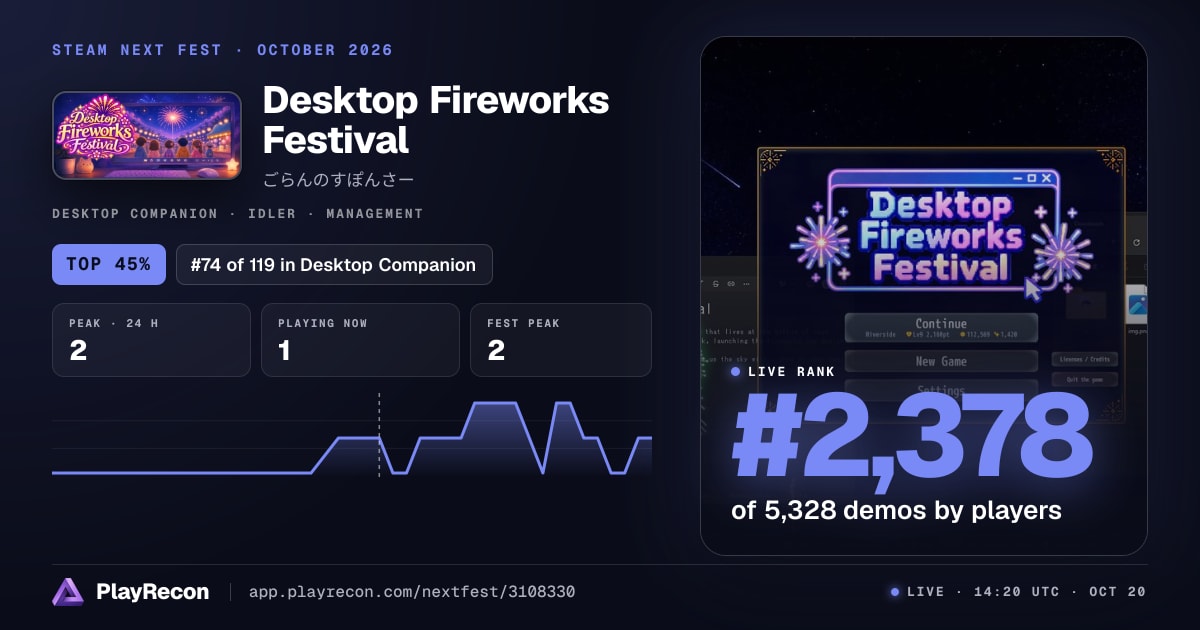
Task: Open Settings in the game menu
Action: (941, 390)
